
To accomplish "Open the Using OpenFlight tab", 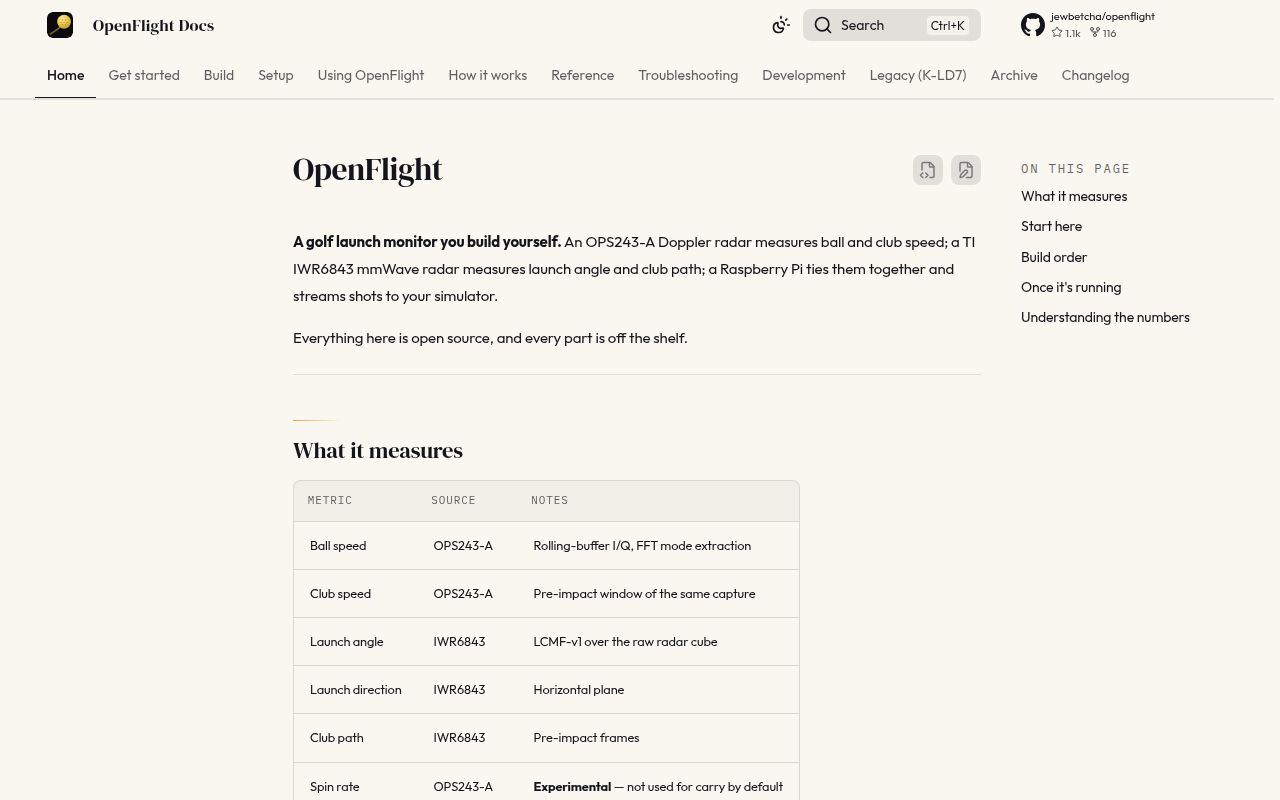I will point(371,75).
